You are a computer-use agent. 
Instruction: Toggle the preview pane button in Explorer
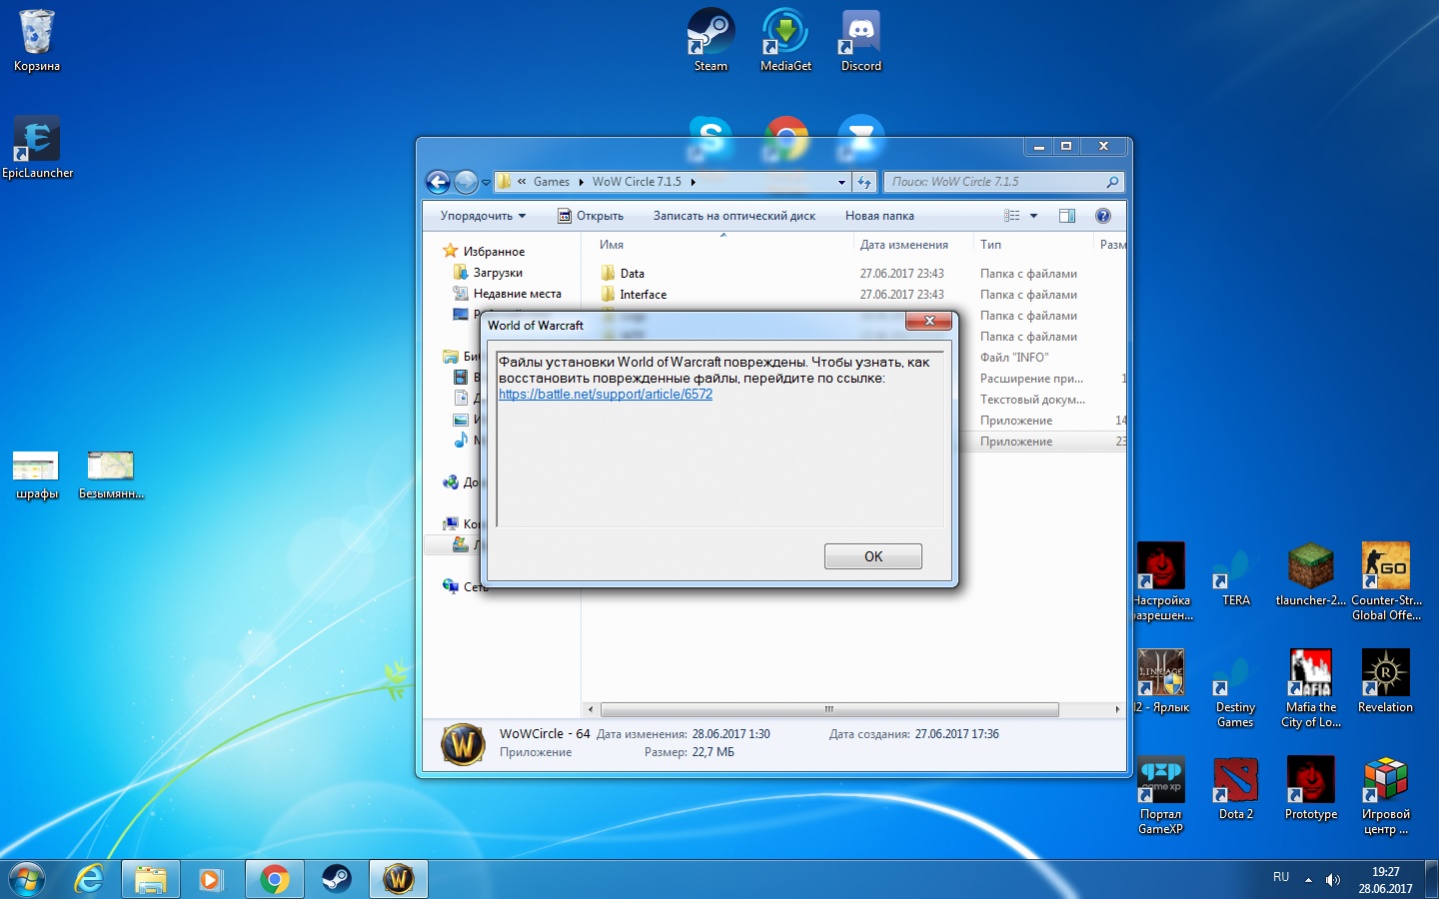click(x=1067, y=216)
